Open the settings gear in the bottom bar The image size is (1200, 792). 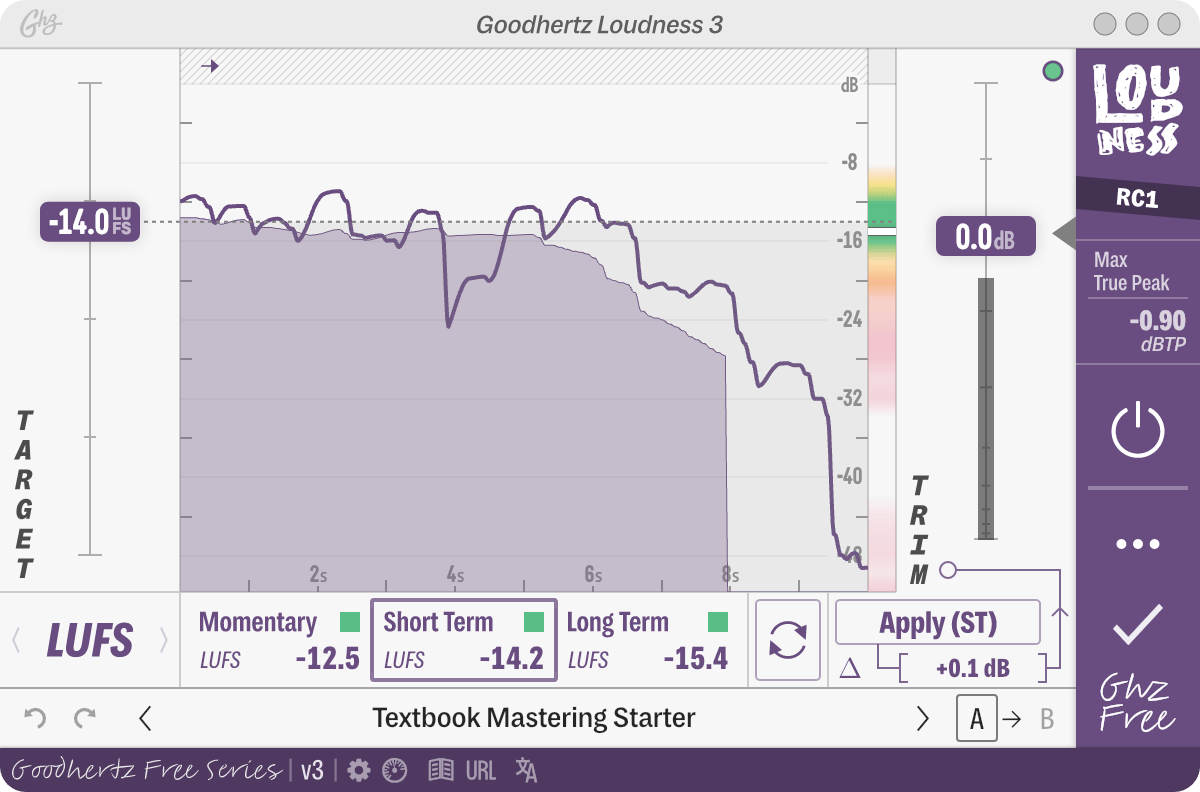(x=359, y=770)
